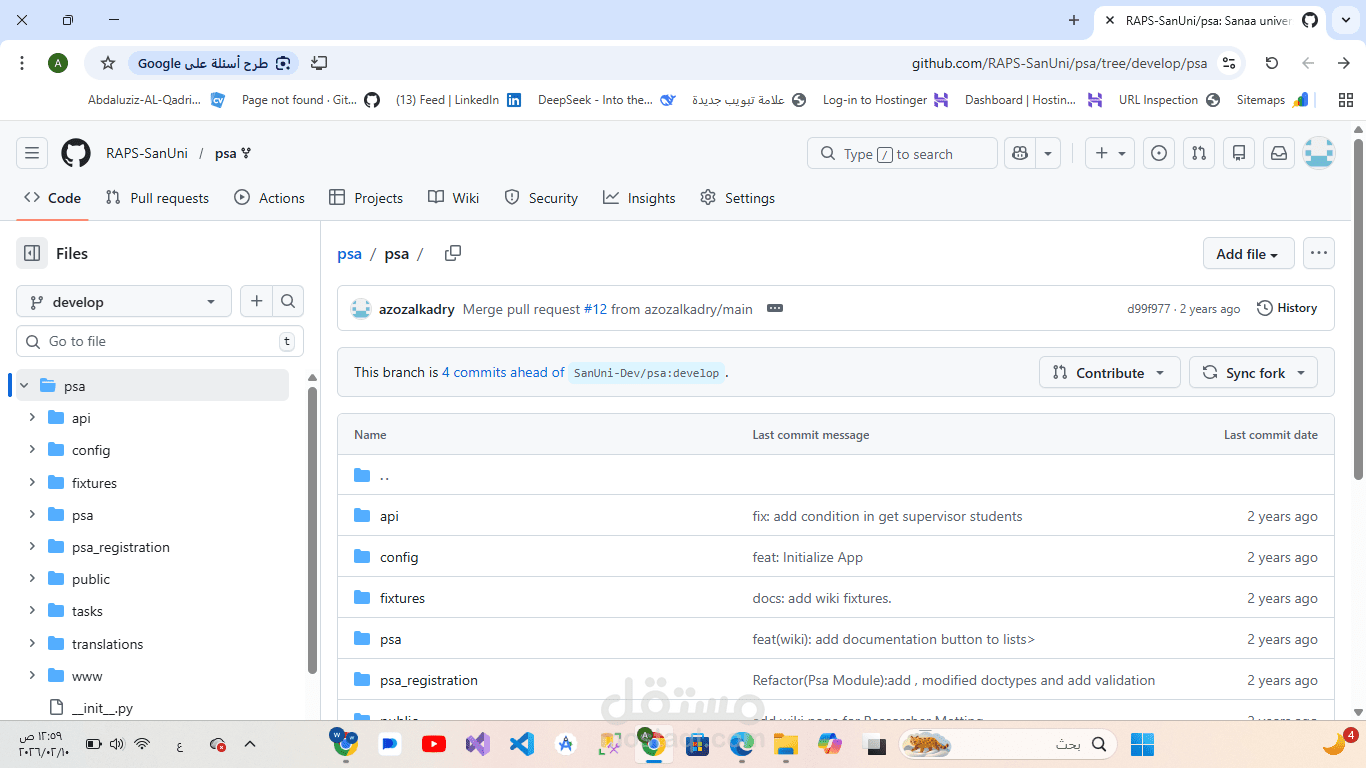Click the Go to file search field
1366x768 pixels.
(x=160, y=341)
